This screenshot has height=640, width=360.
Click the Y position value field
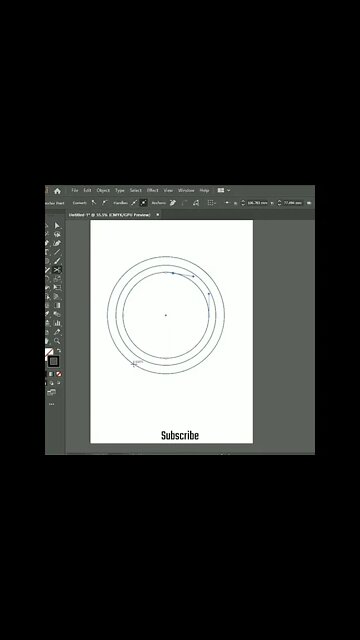coord(293,202)
